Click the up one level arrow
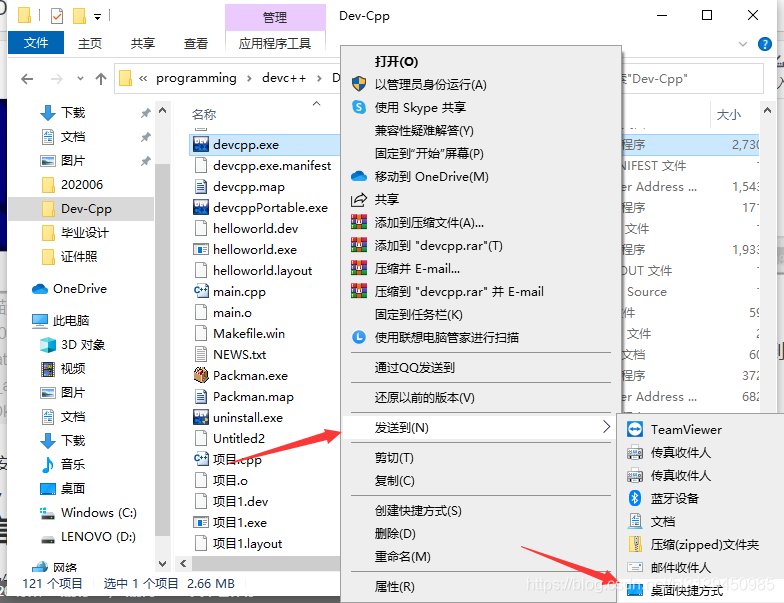This screenshot has width=784, height=603. coord(101,78)
